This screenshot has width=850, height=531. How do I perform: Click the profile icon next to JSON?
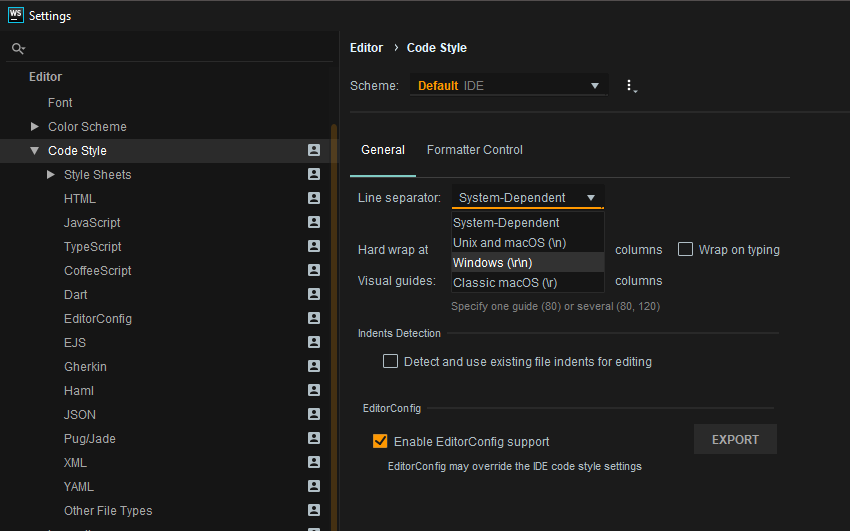coord(314,414)
